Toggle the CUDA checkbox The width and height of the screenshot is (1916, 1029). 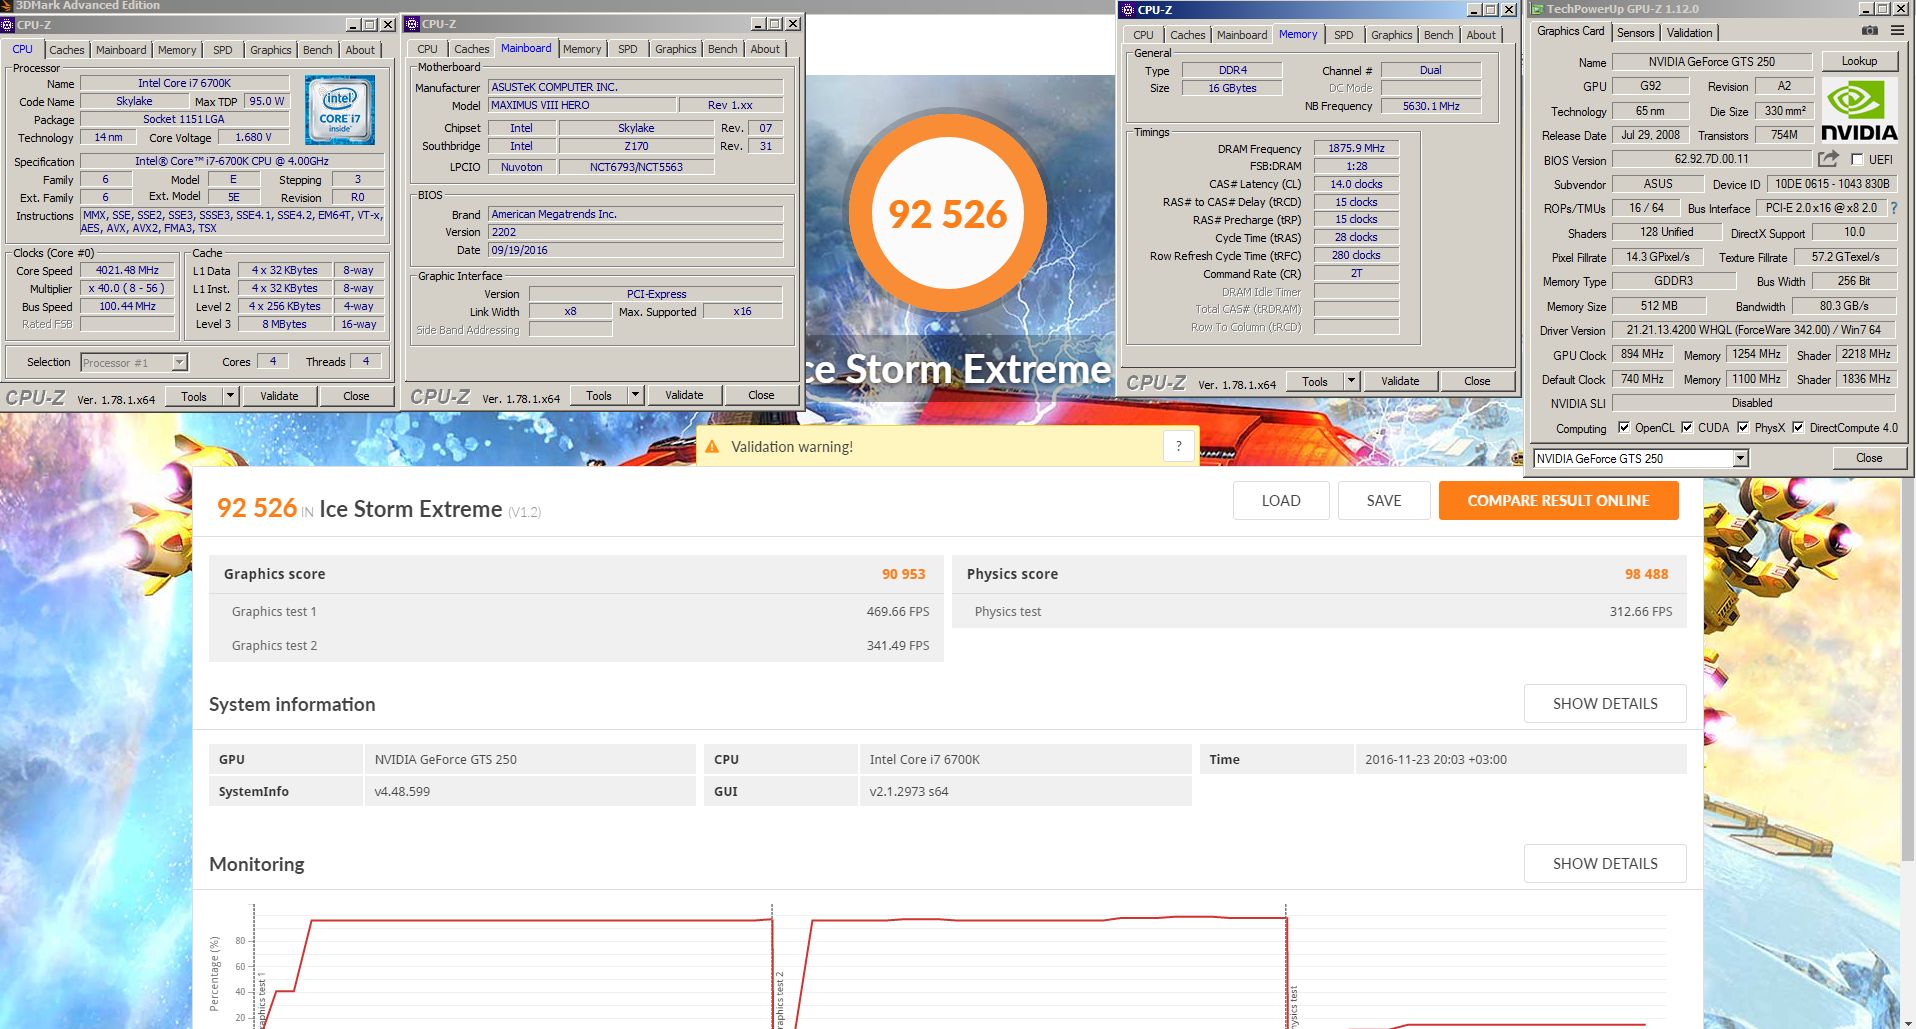click(x=1687, y=427)
